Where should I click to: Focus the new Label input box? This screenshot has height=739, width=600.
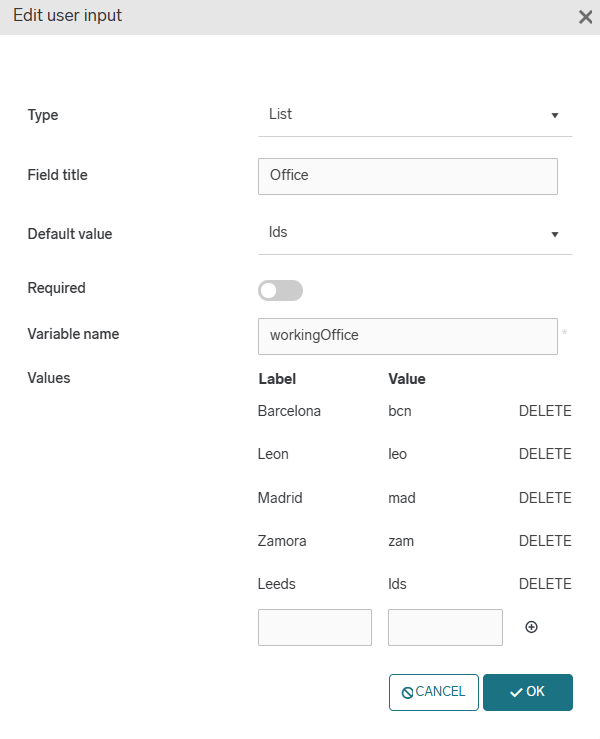[x=315, y=627]
